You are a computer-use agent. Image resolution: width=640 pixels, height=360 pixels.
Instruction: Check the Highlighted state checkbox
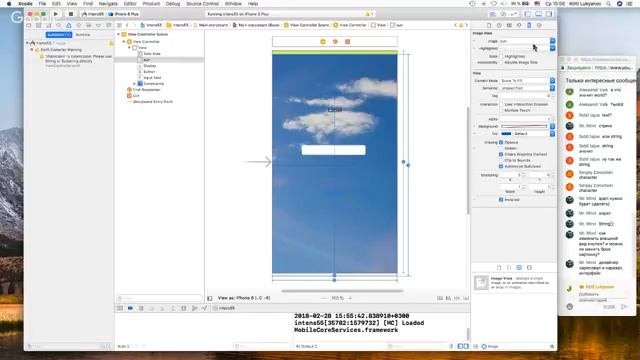tap(501, 56)
